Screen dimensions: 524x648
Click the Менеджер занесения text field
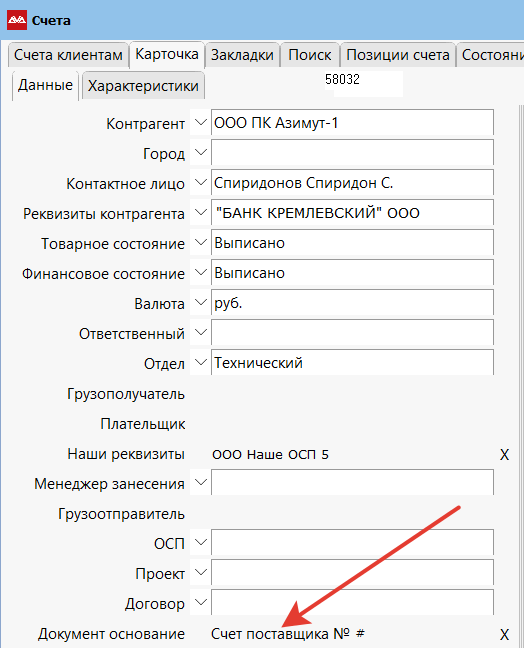pos(353,482)
